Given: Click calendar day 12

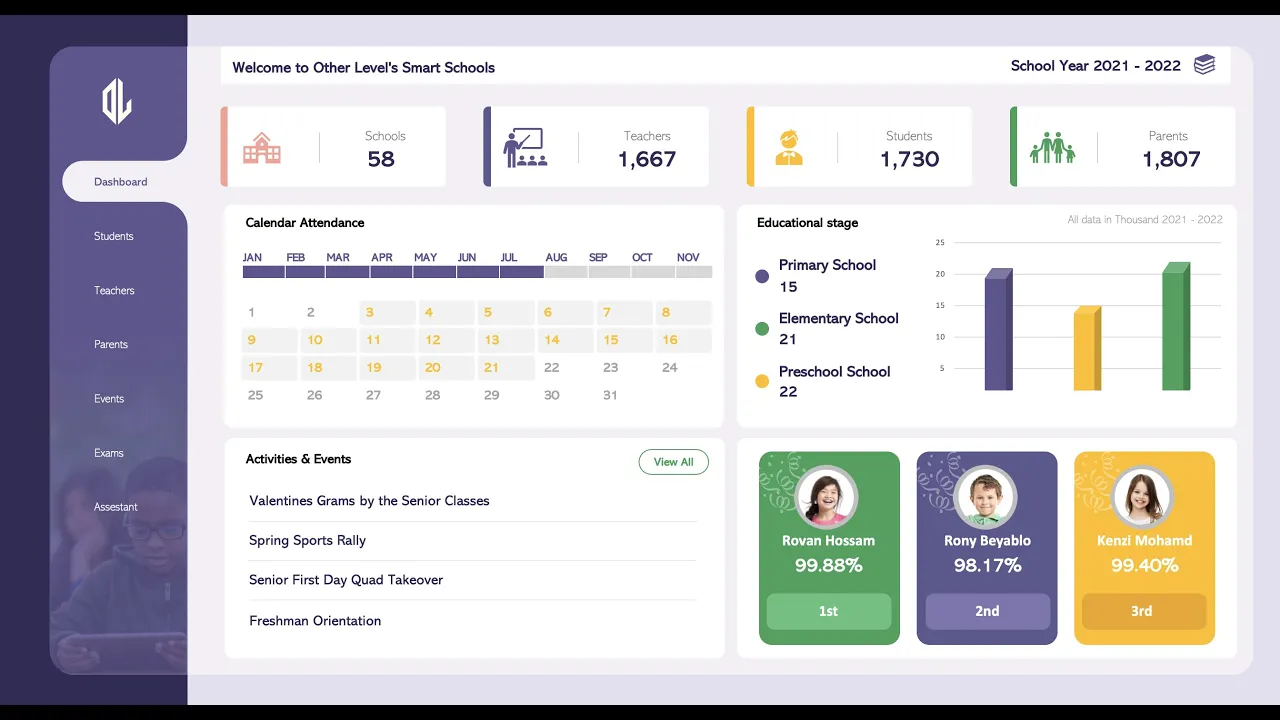Looking at the screenshot, I should tap(446, 340).
